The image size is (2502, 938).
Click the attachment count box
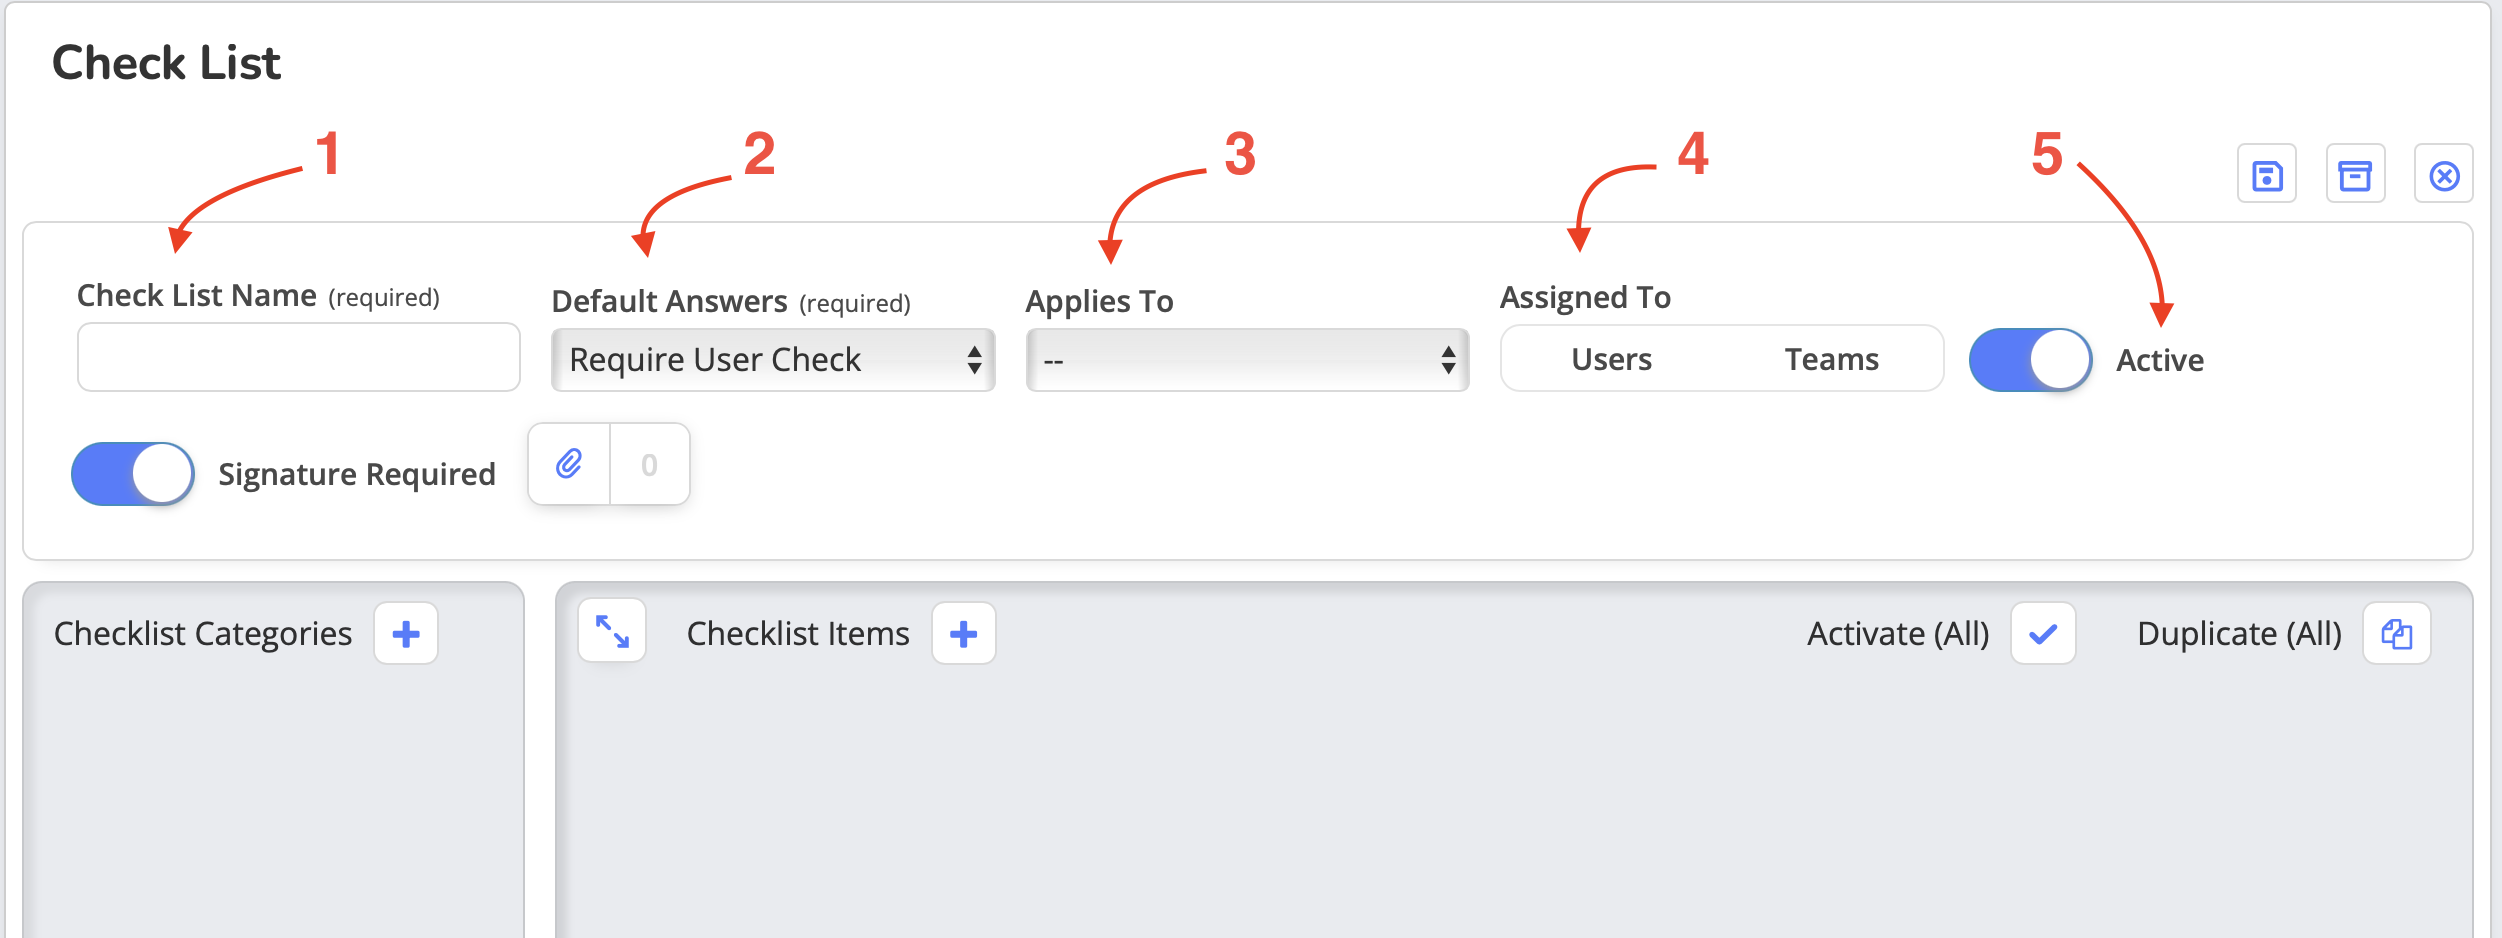point(649,464)
